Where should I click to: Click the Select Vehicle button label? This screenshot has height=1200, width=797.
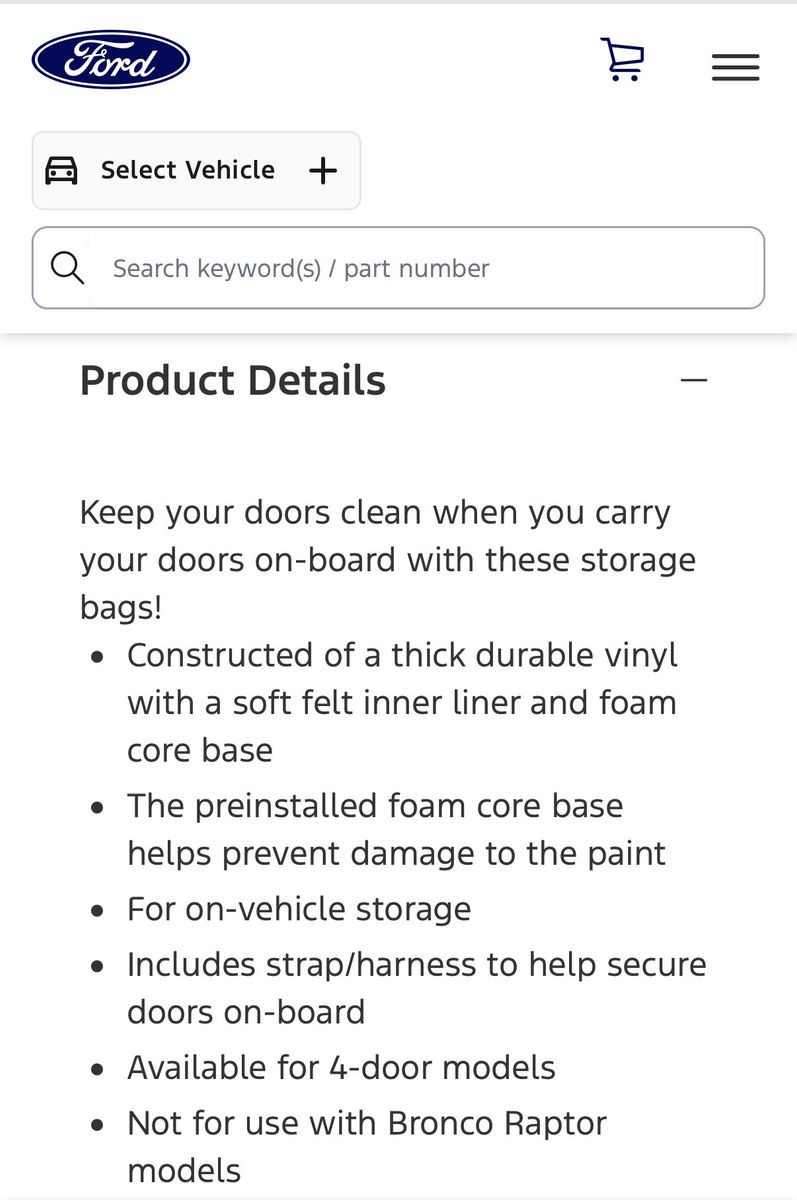click(x=188, y=170)
